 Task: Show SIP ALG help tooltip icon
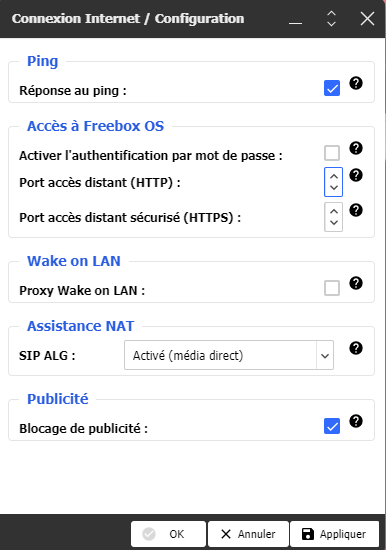[x=356, y=348]
